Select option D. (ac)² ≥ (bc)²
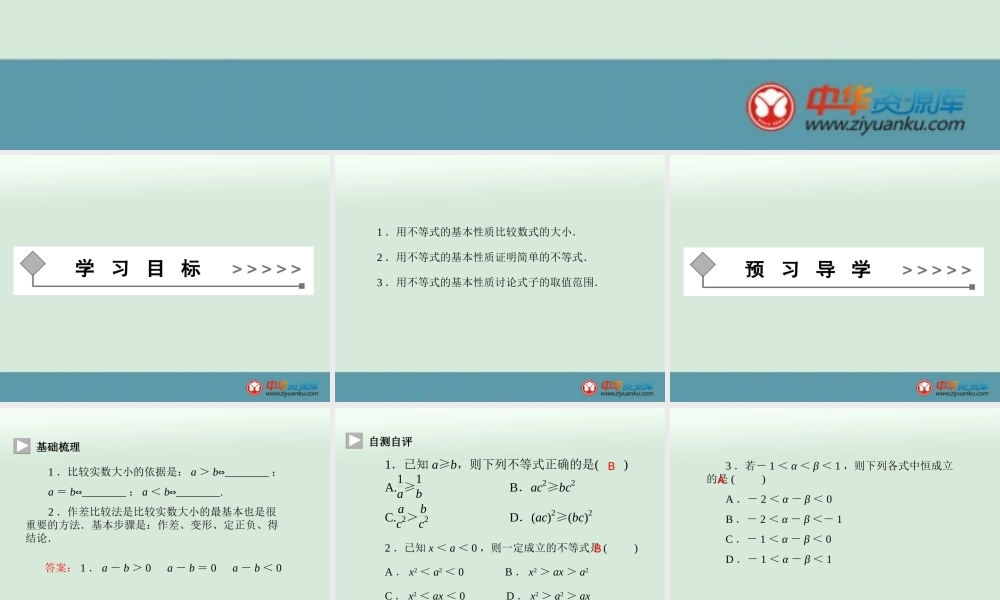1000x600 pixels. (x=551, y=517)
